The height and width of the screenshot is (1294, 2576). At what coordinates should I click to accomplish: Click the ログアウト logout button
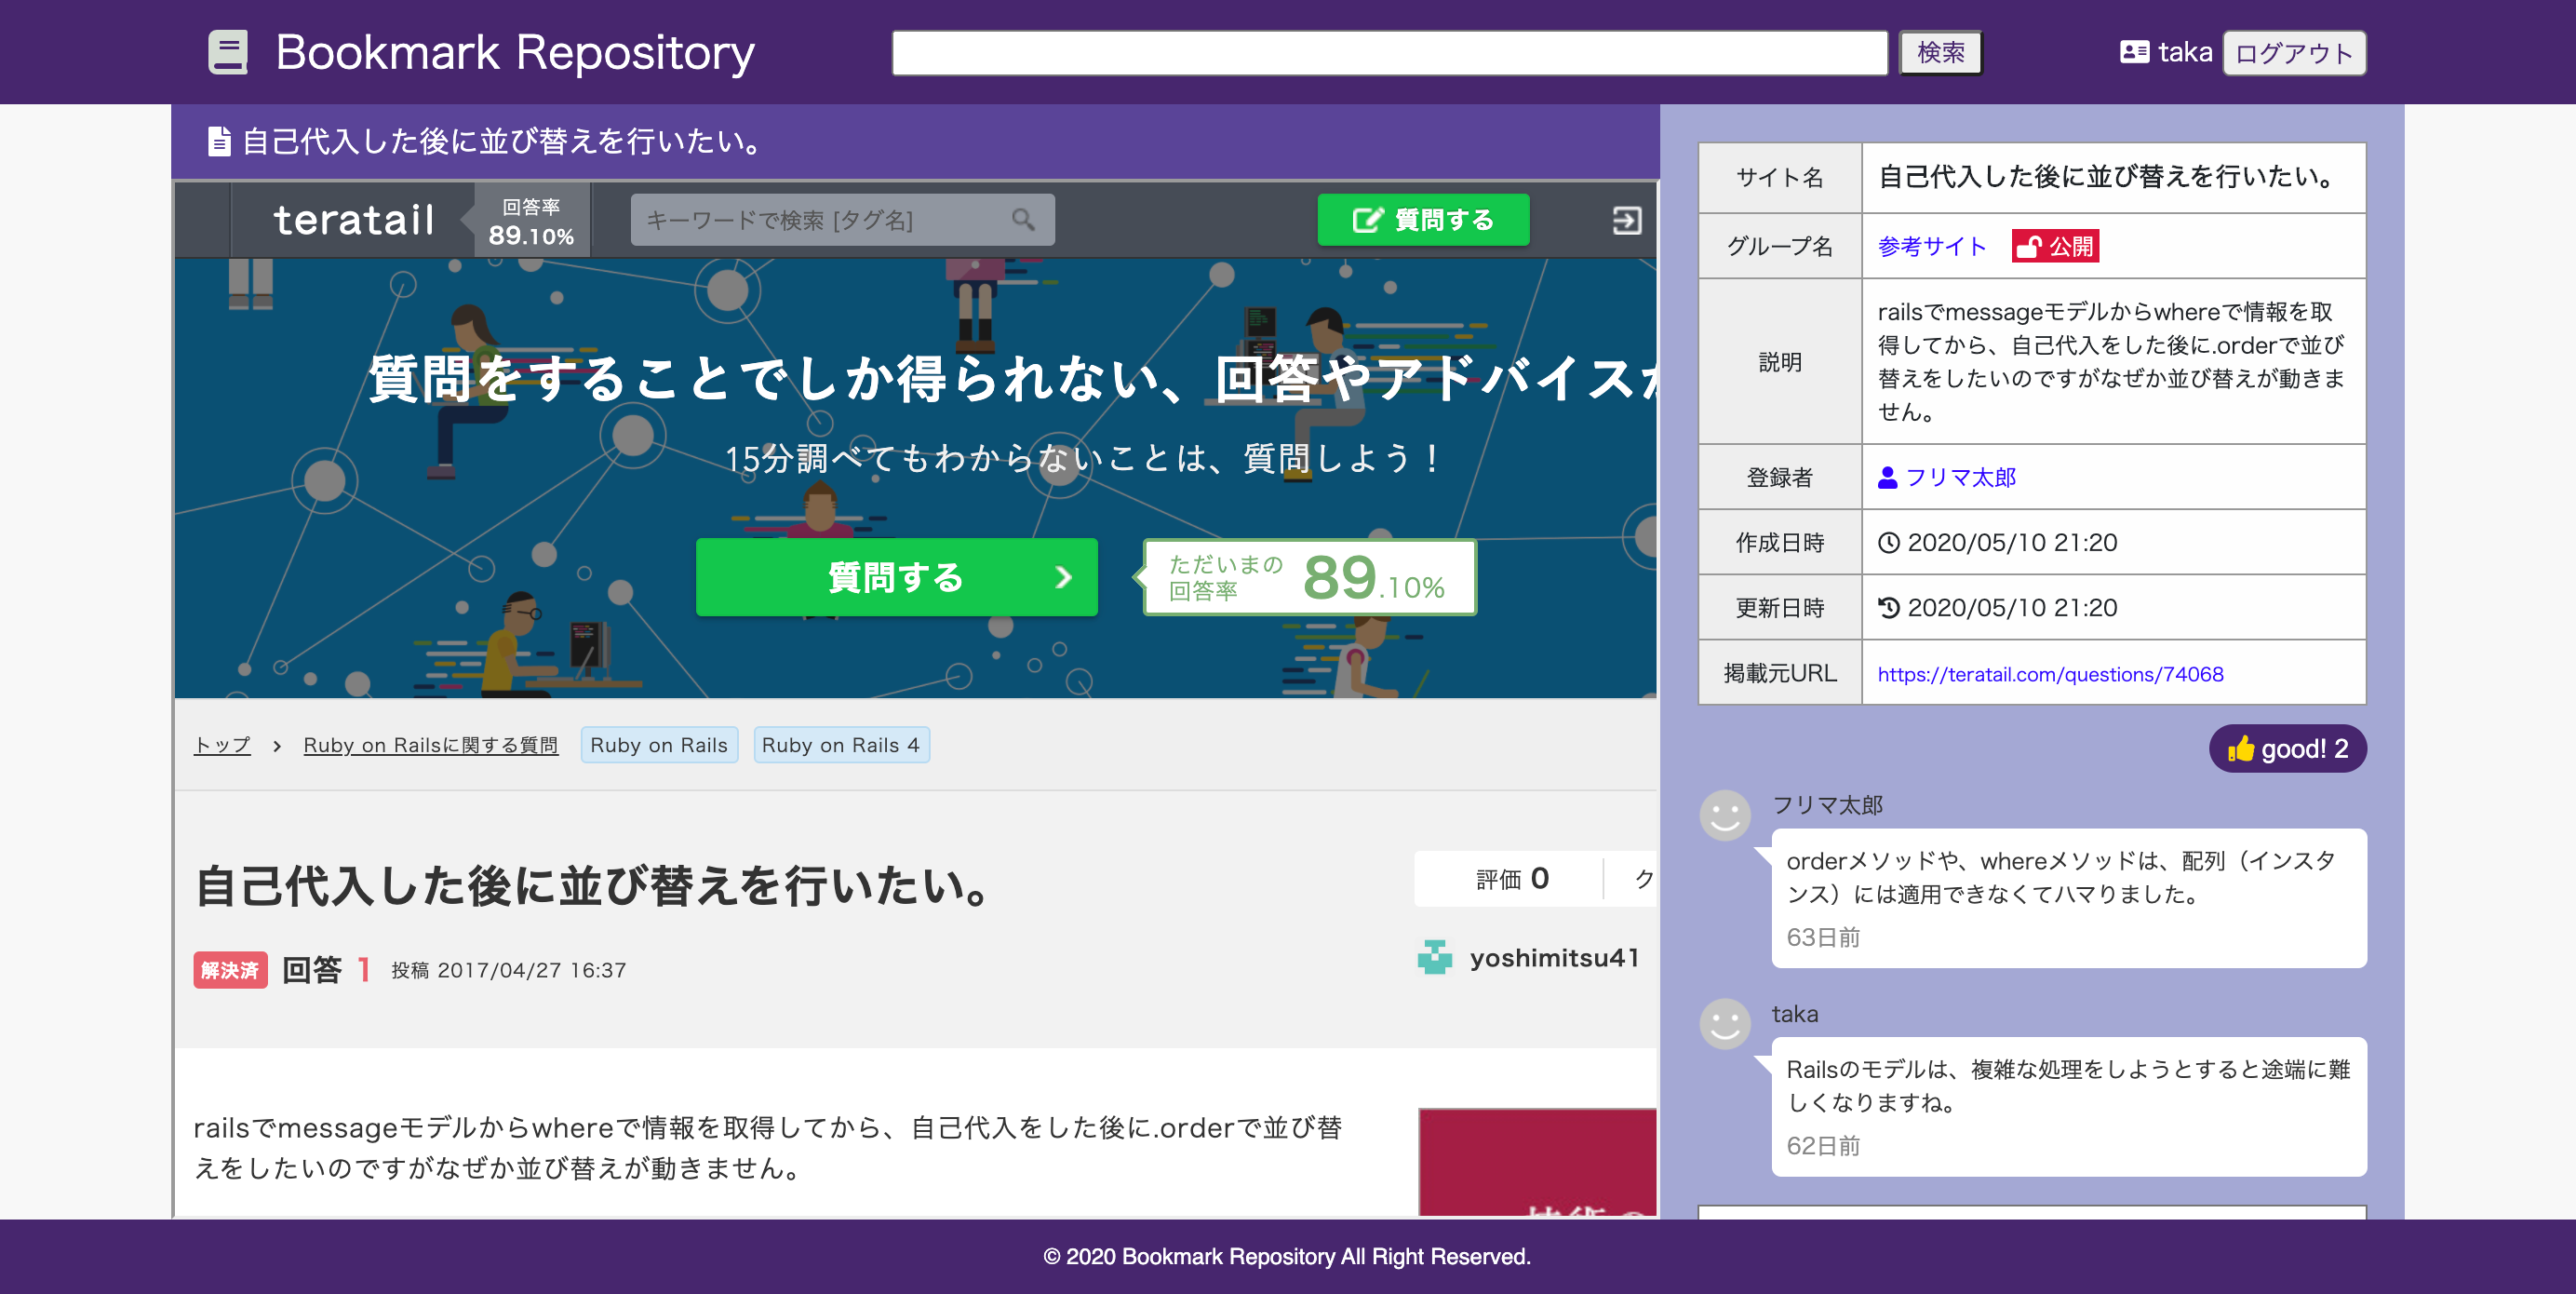2293,53
